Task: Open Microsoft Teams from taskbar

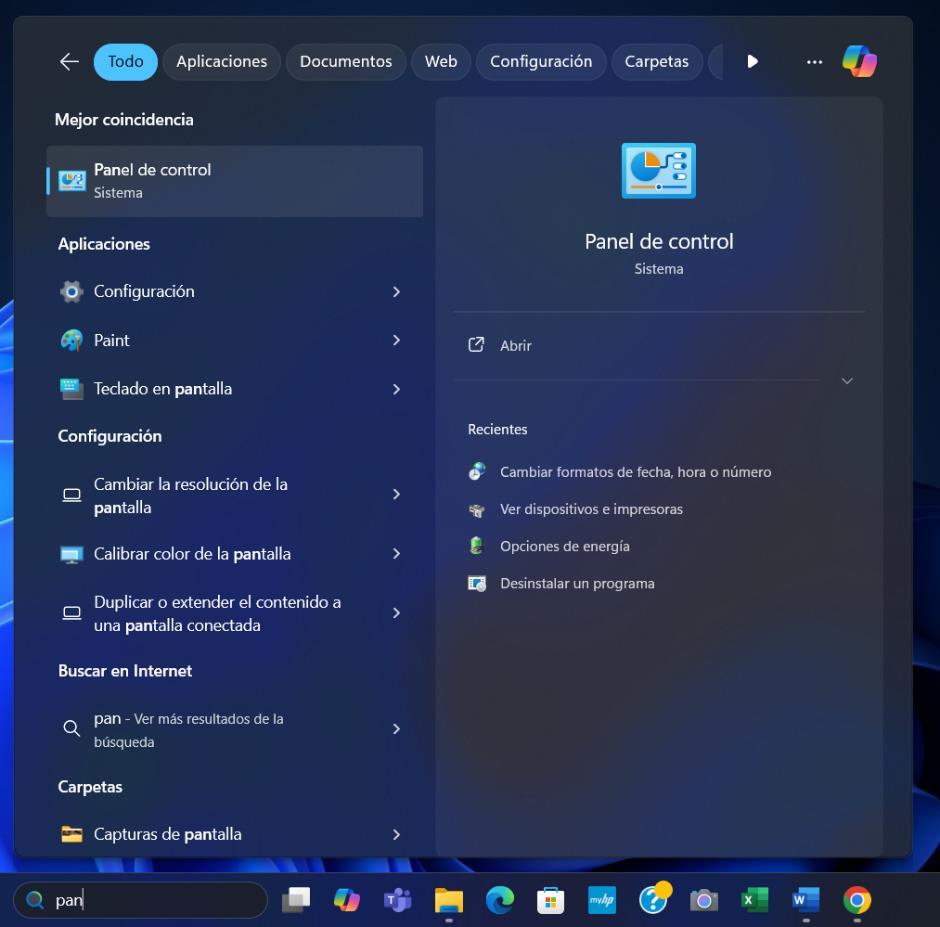Action: pos(397,900)
